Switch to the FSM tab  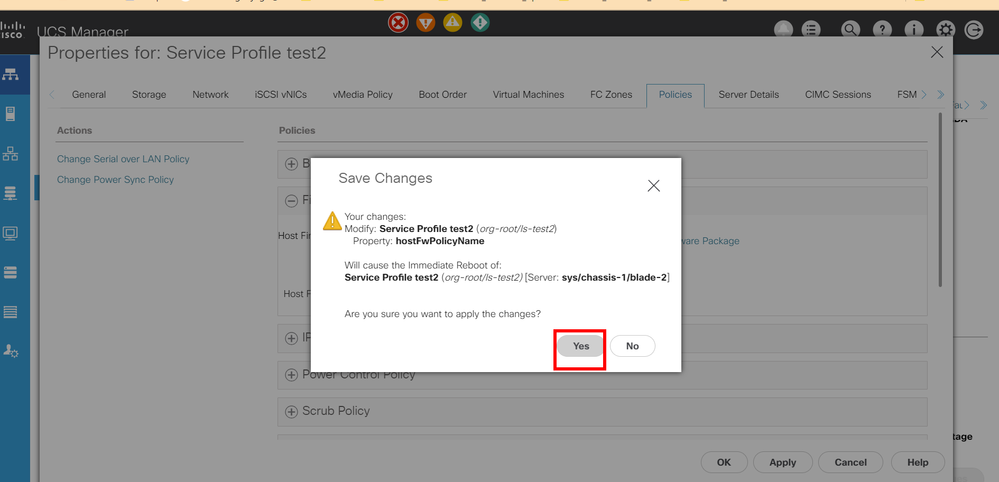907,94
